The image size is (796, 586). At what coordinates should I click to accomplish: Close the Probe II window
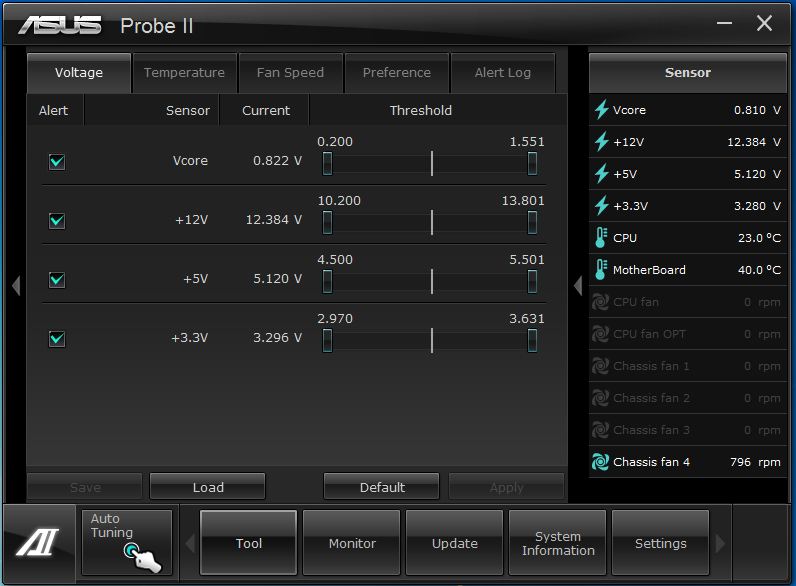tap(764, 23)
